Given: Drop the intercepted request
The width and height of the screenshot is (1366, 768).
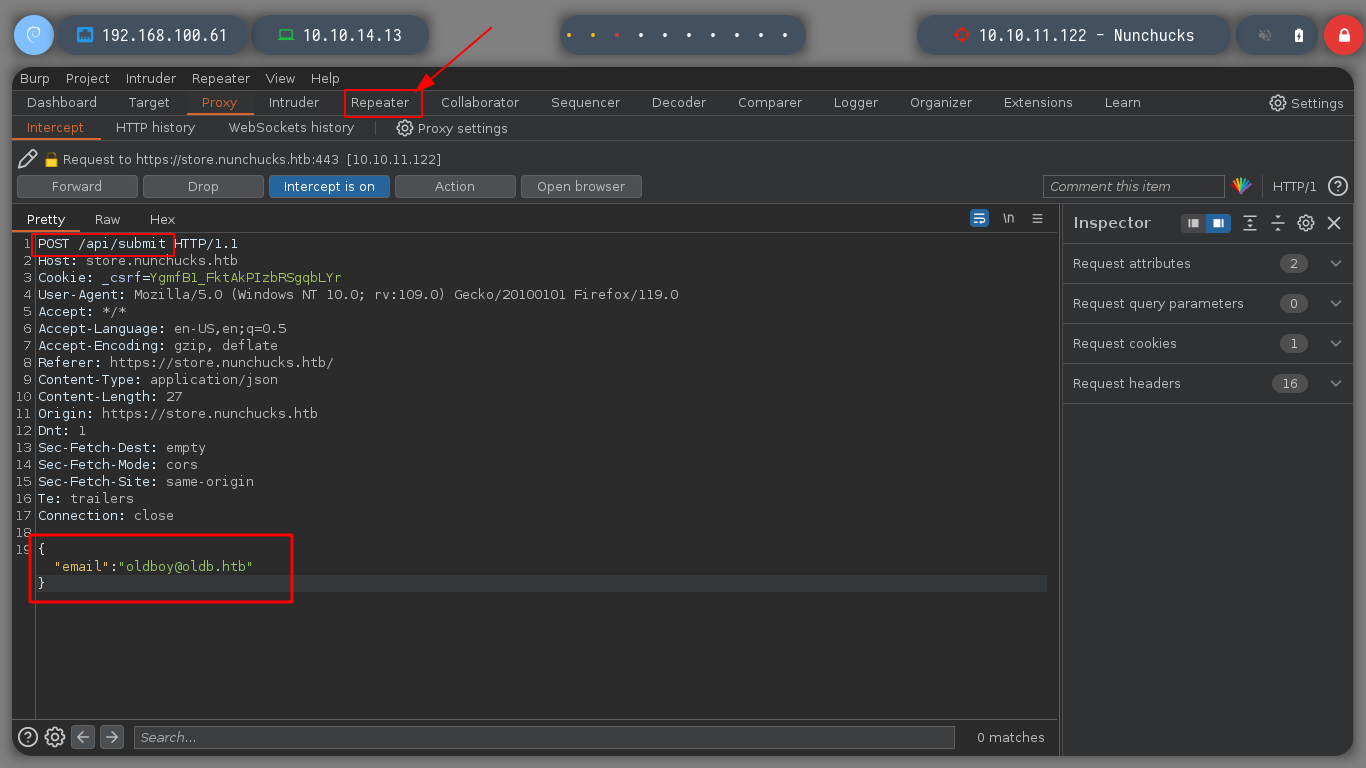Looking at the screenshot, I should coord(203,186).
